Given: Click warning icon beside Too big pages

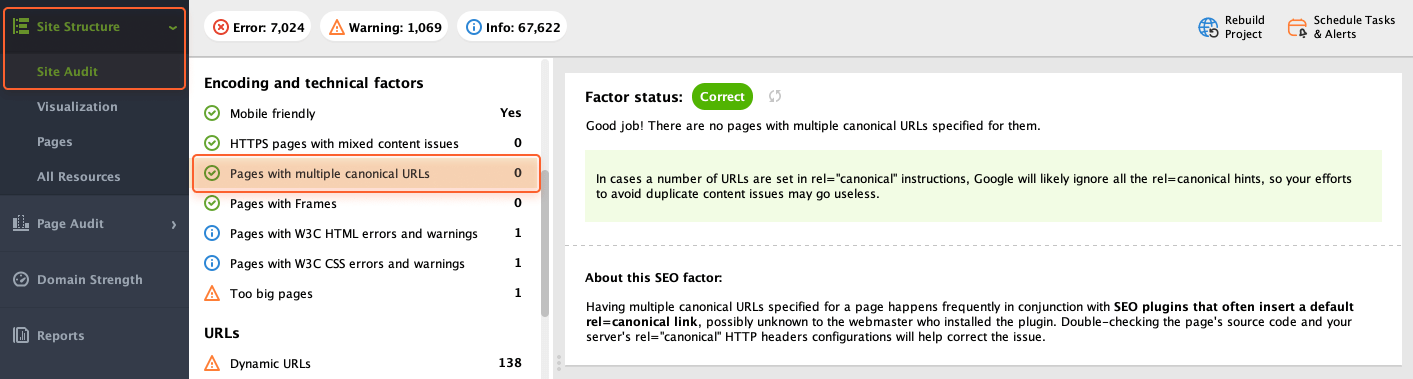Looking at the screenshot, I should tap(211, 293).
